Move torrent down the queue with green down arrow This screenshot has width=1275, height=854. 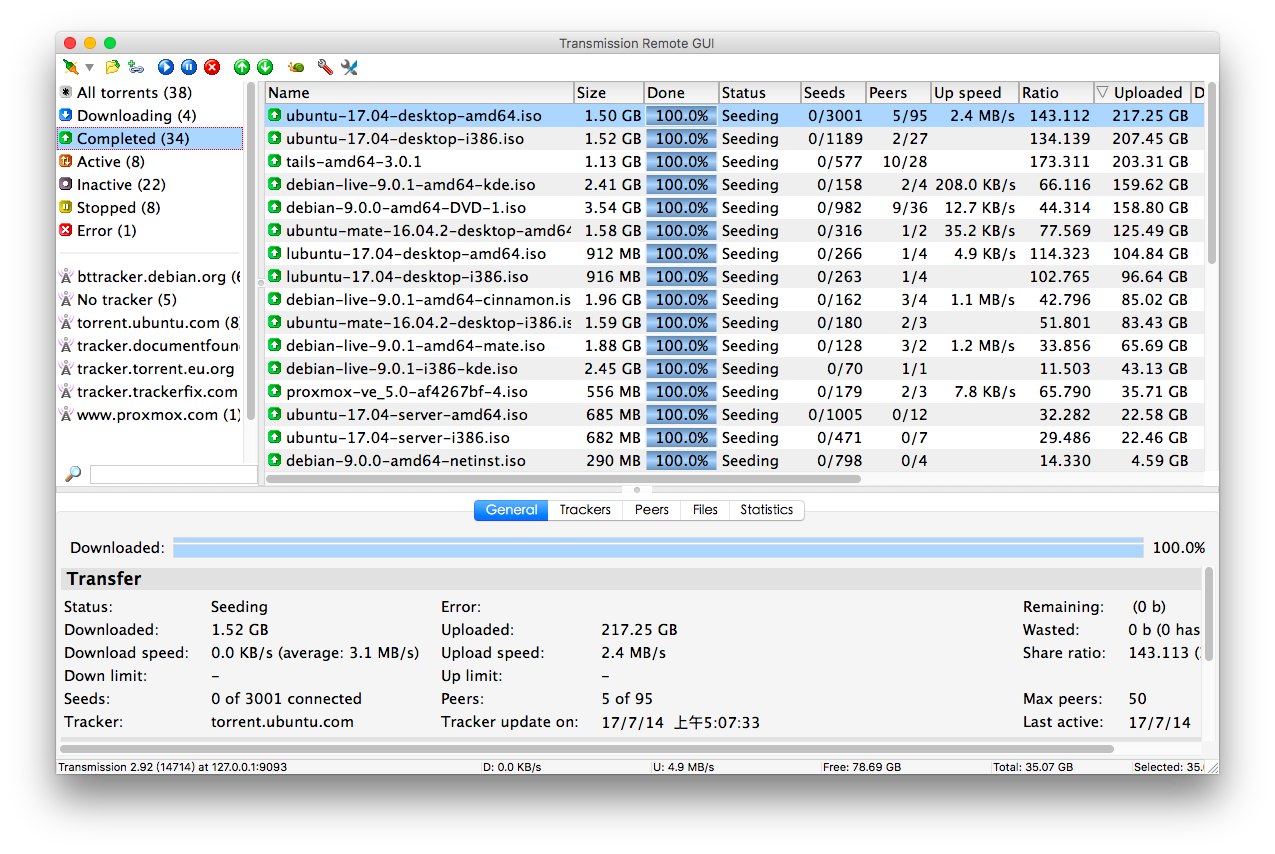pos(265,67)
